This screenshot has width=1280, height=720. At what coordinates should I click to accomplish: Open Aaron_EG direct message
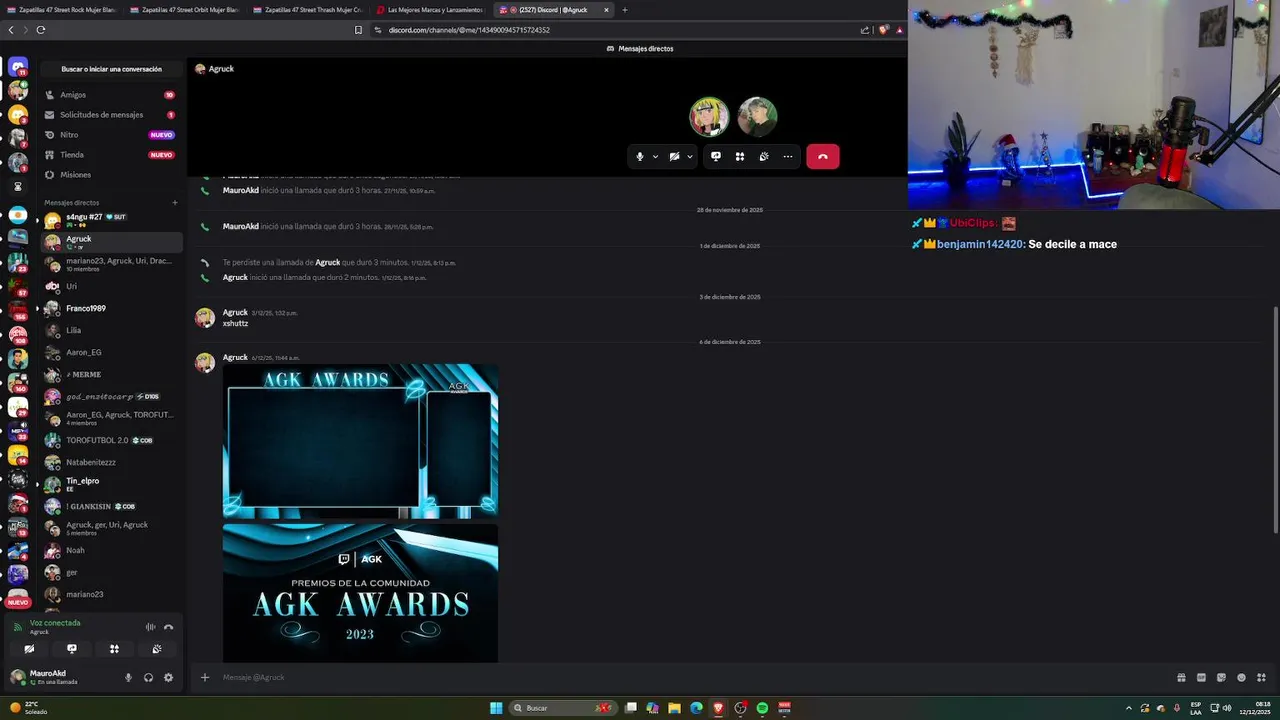point(111,352)
